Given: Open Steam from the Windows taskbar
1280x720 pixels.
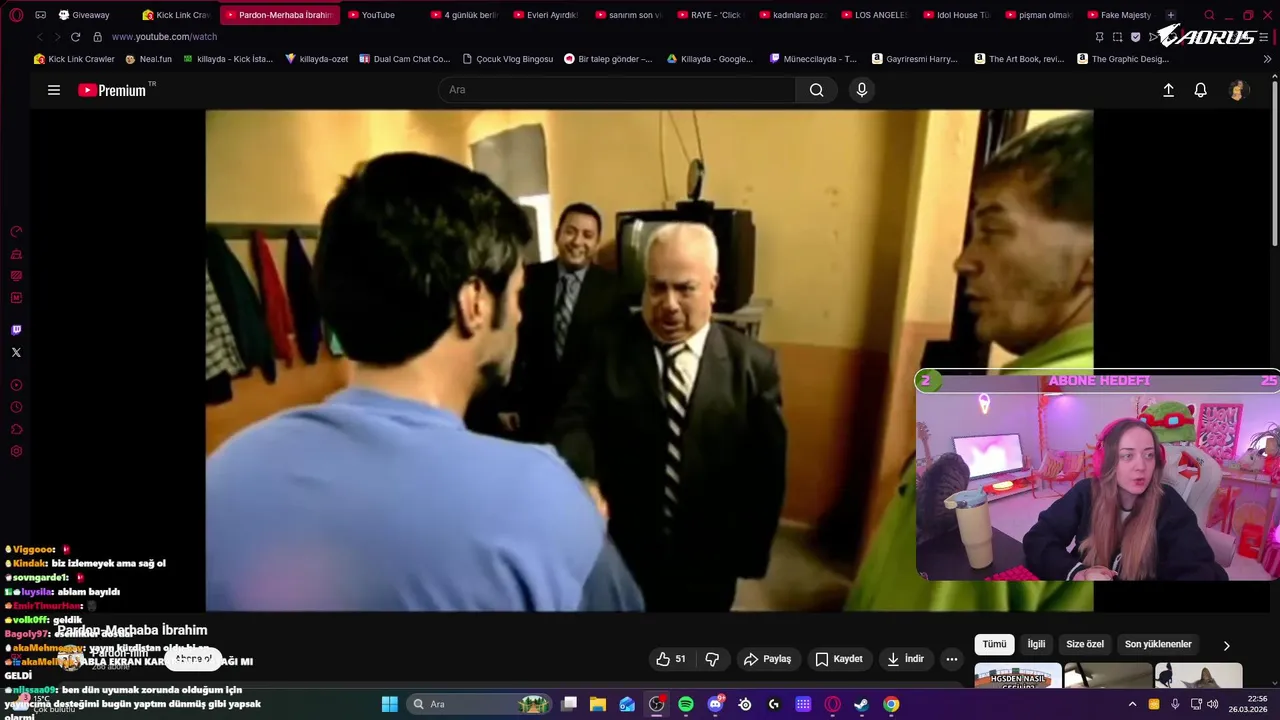Looking at the screenshot, I should point(861,704).
